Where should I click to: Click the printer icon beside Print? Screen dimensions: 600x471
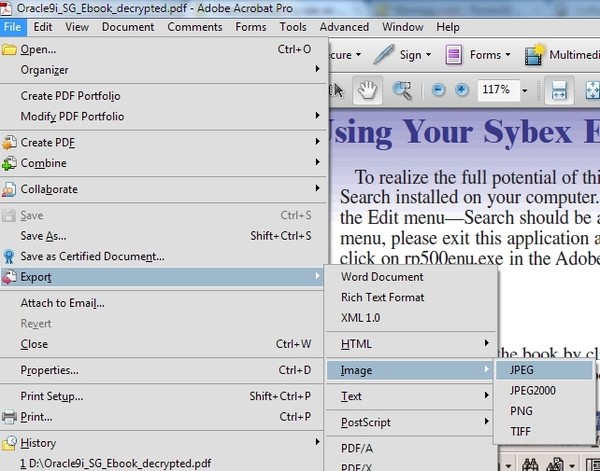point(9,417)
